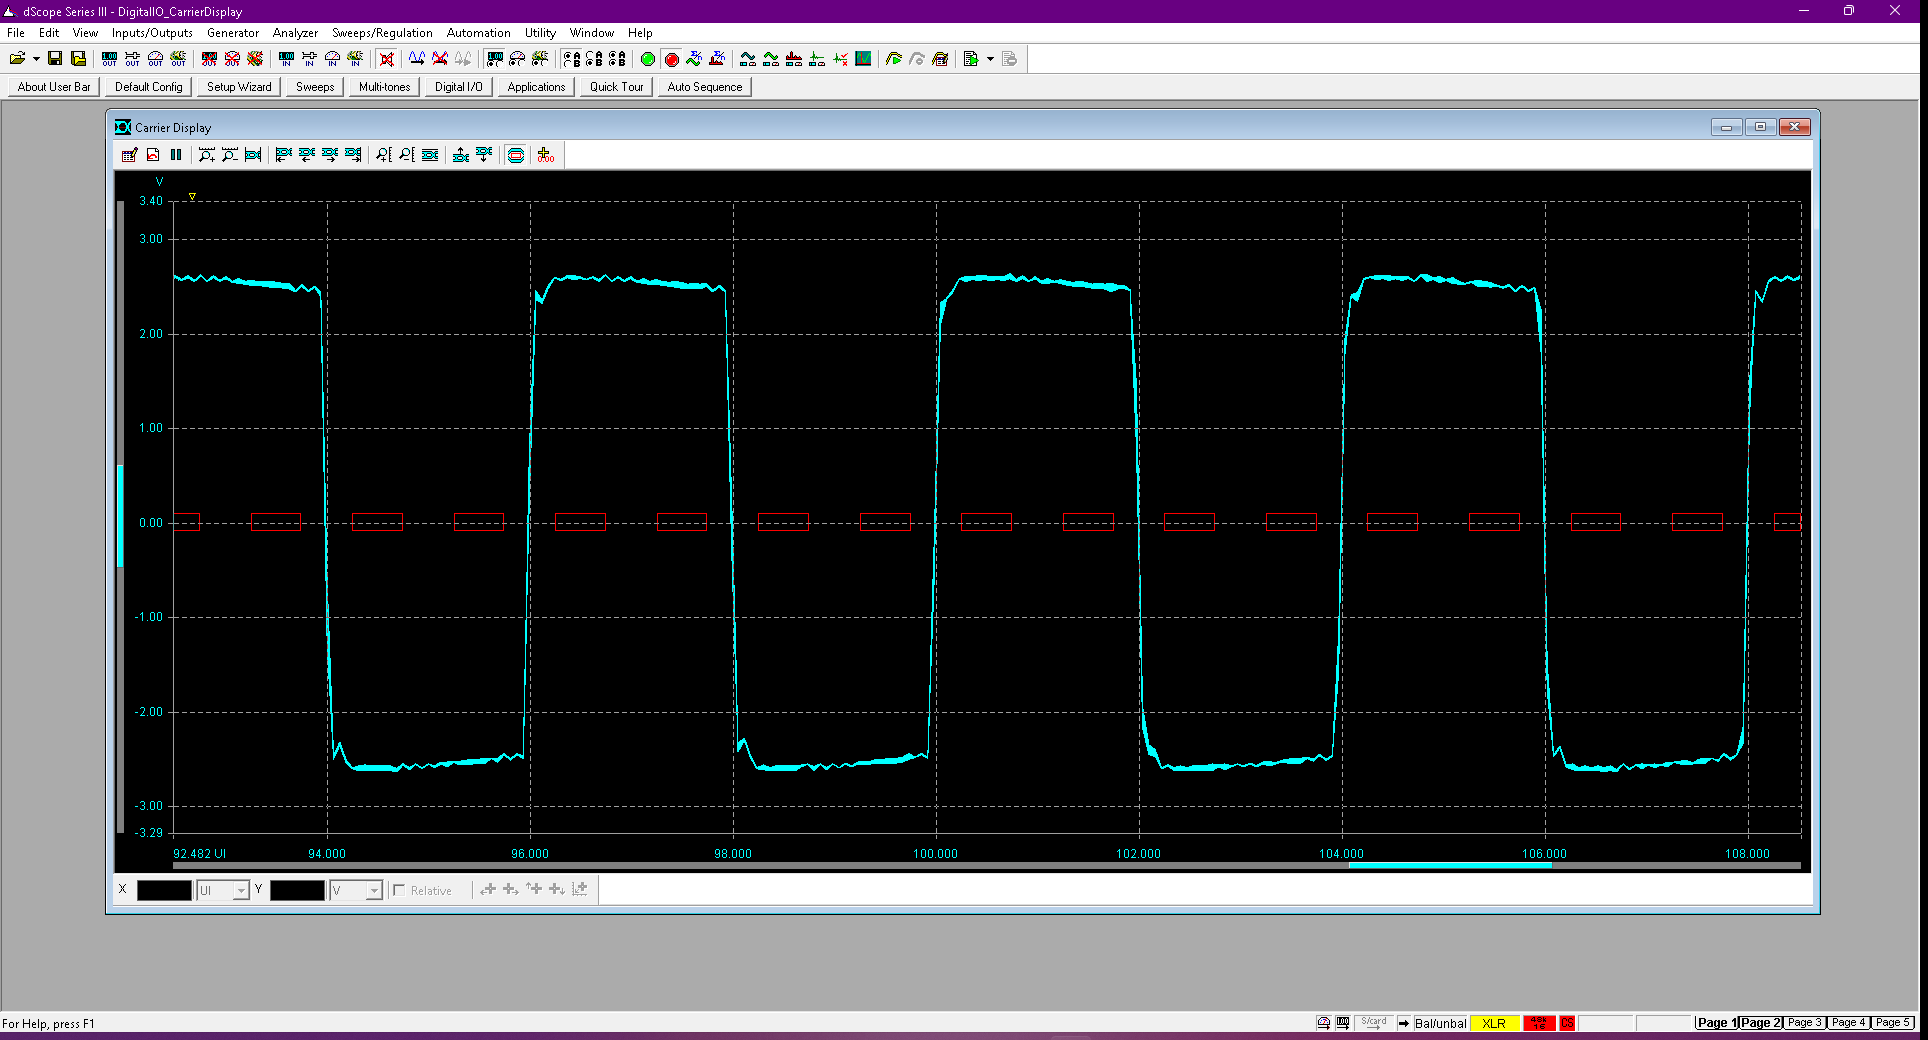Switch to Page 3
The height and width of the screenshot is (1040, 1928).
(x=1805, y=1023)
